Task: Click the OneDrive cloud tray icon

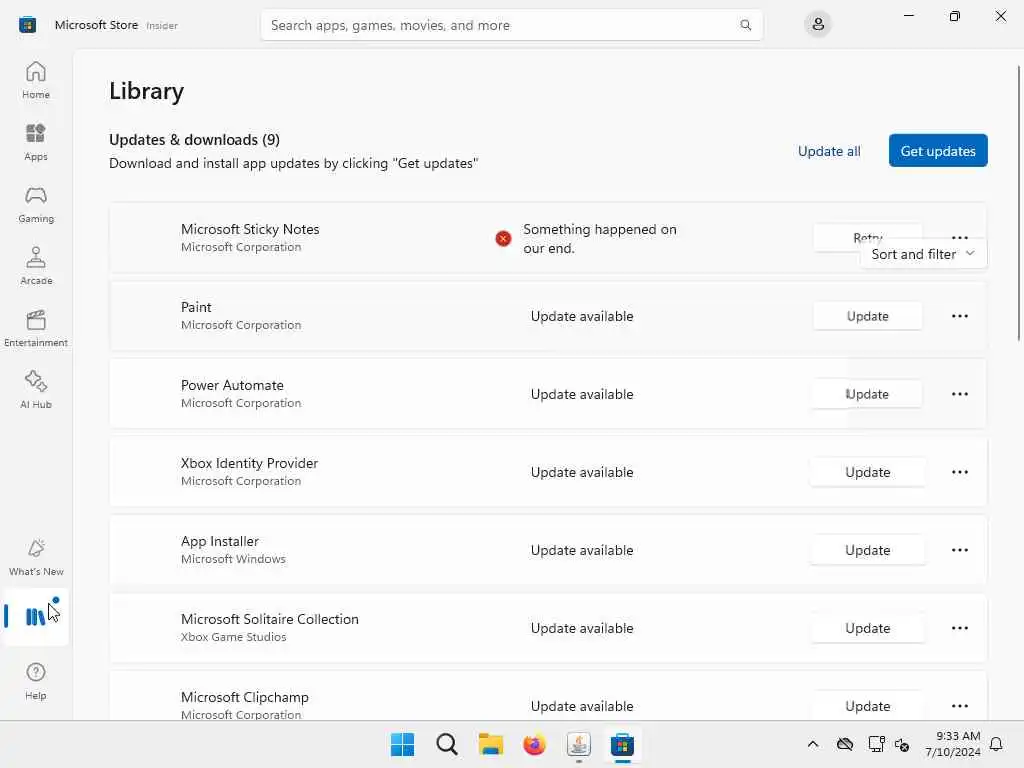Action: 845,744
